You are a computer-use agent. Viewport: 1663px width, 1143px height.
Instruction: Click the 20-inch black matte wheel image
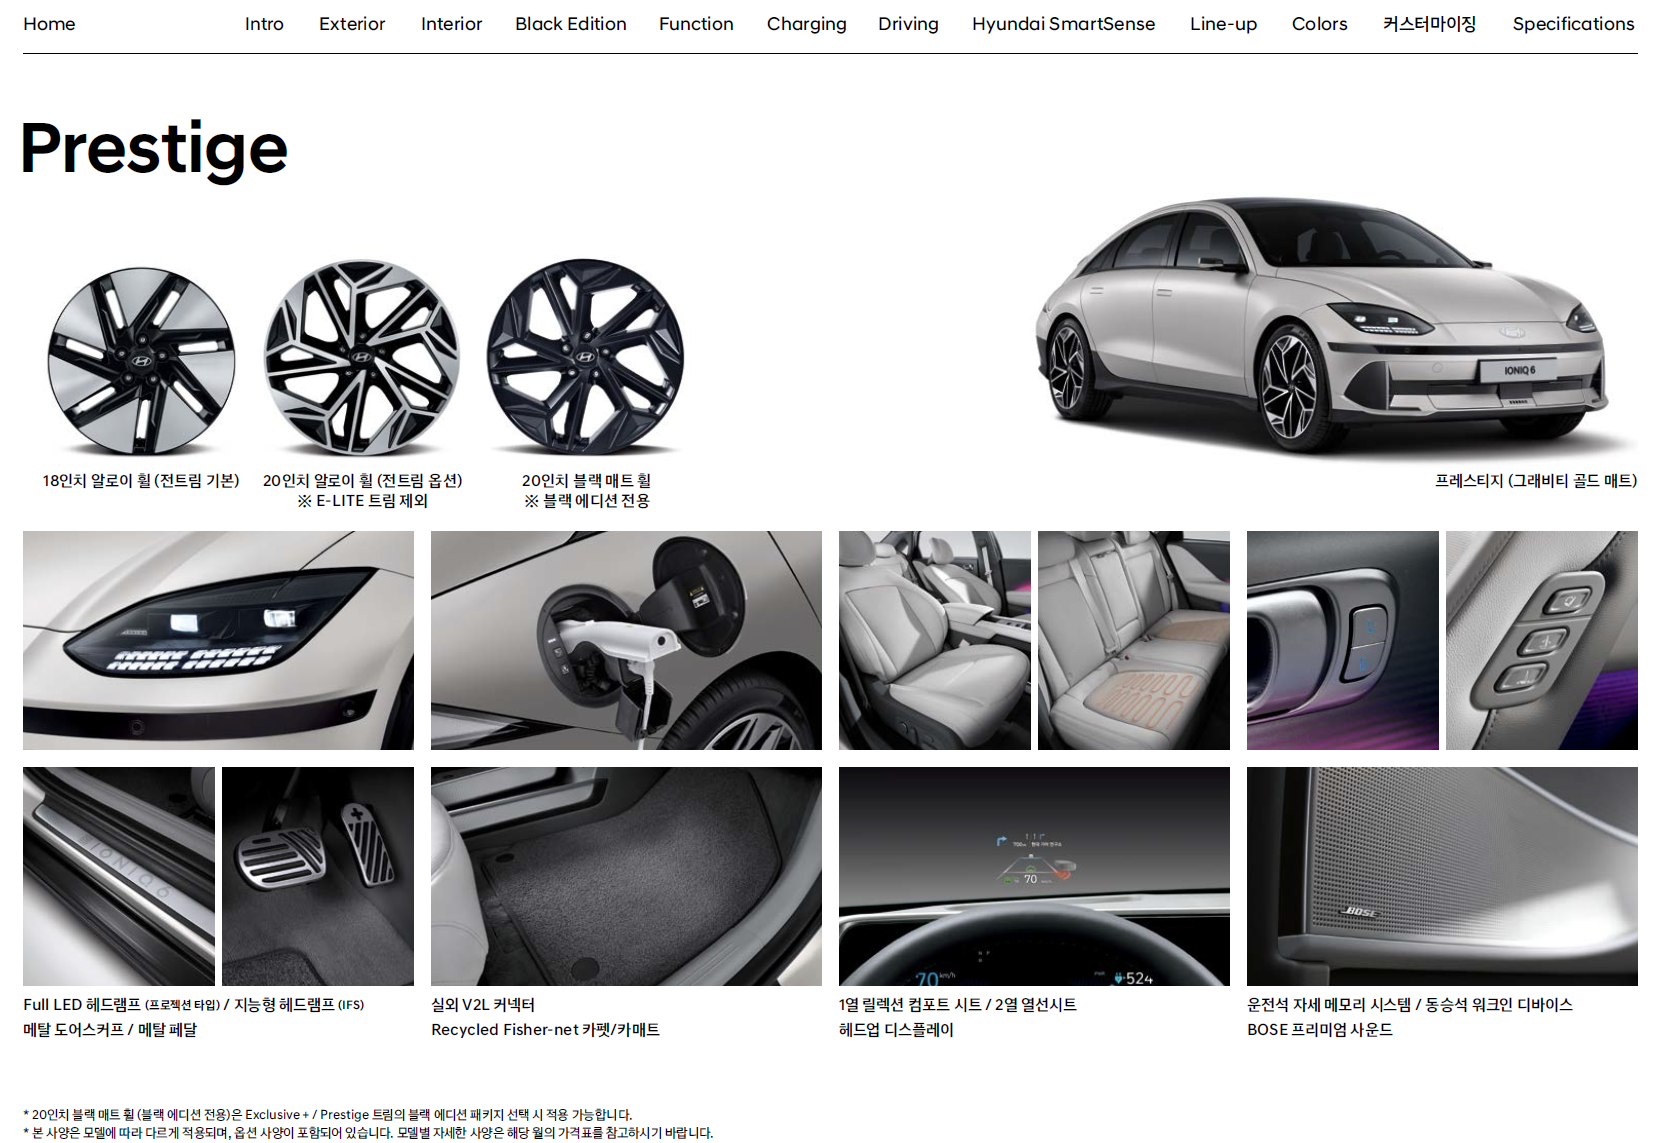[586, 358]
